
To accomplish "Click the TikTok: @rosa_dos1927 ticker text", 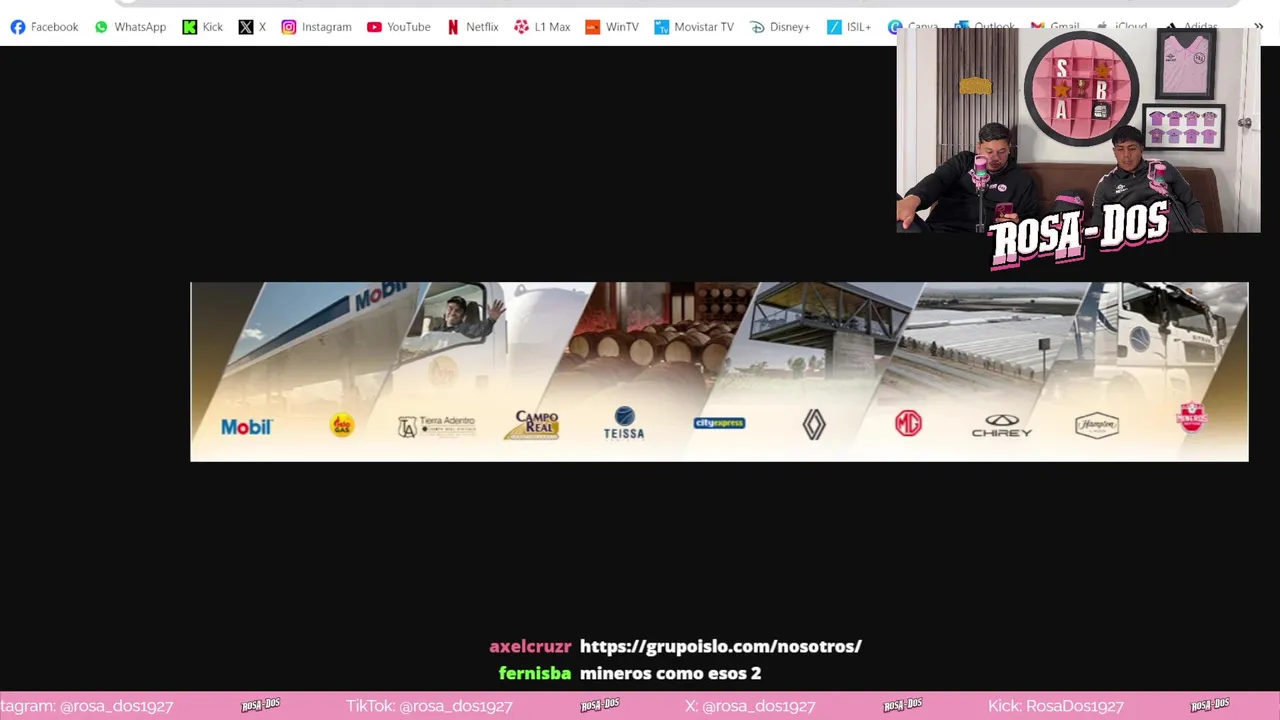I will click(429, 706).
